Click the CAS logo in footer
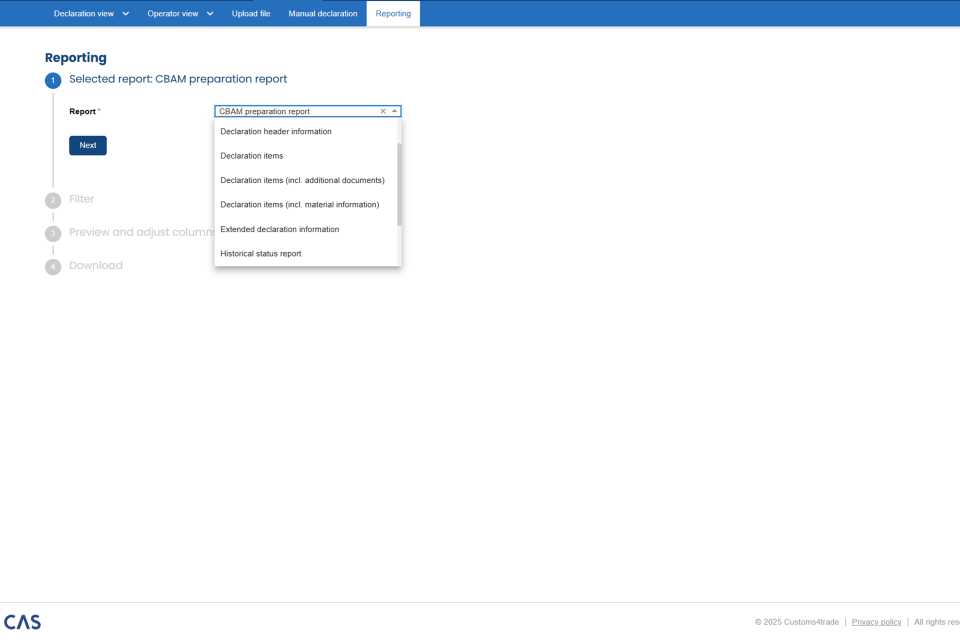The width and height of the screenshot is (960, 640). coord(22,622)
